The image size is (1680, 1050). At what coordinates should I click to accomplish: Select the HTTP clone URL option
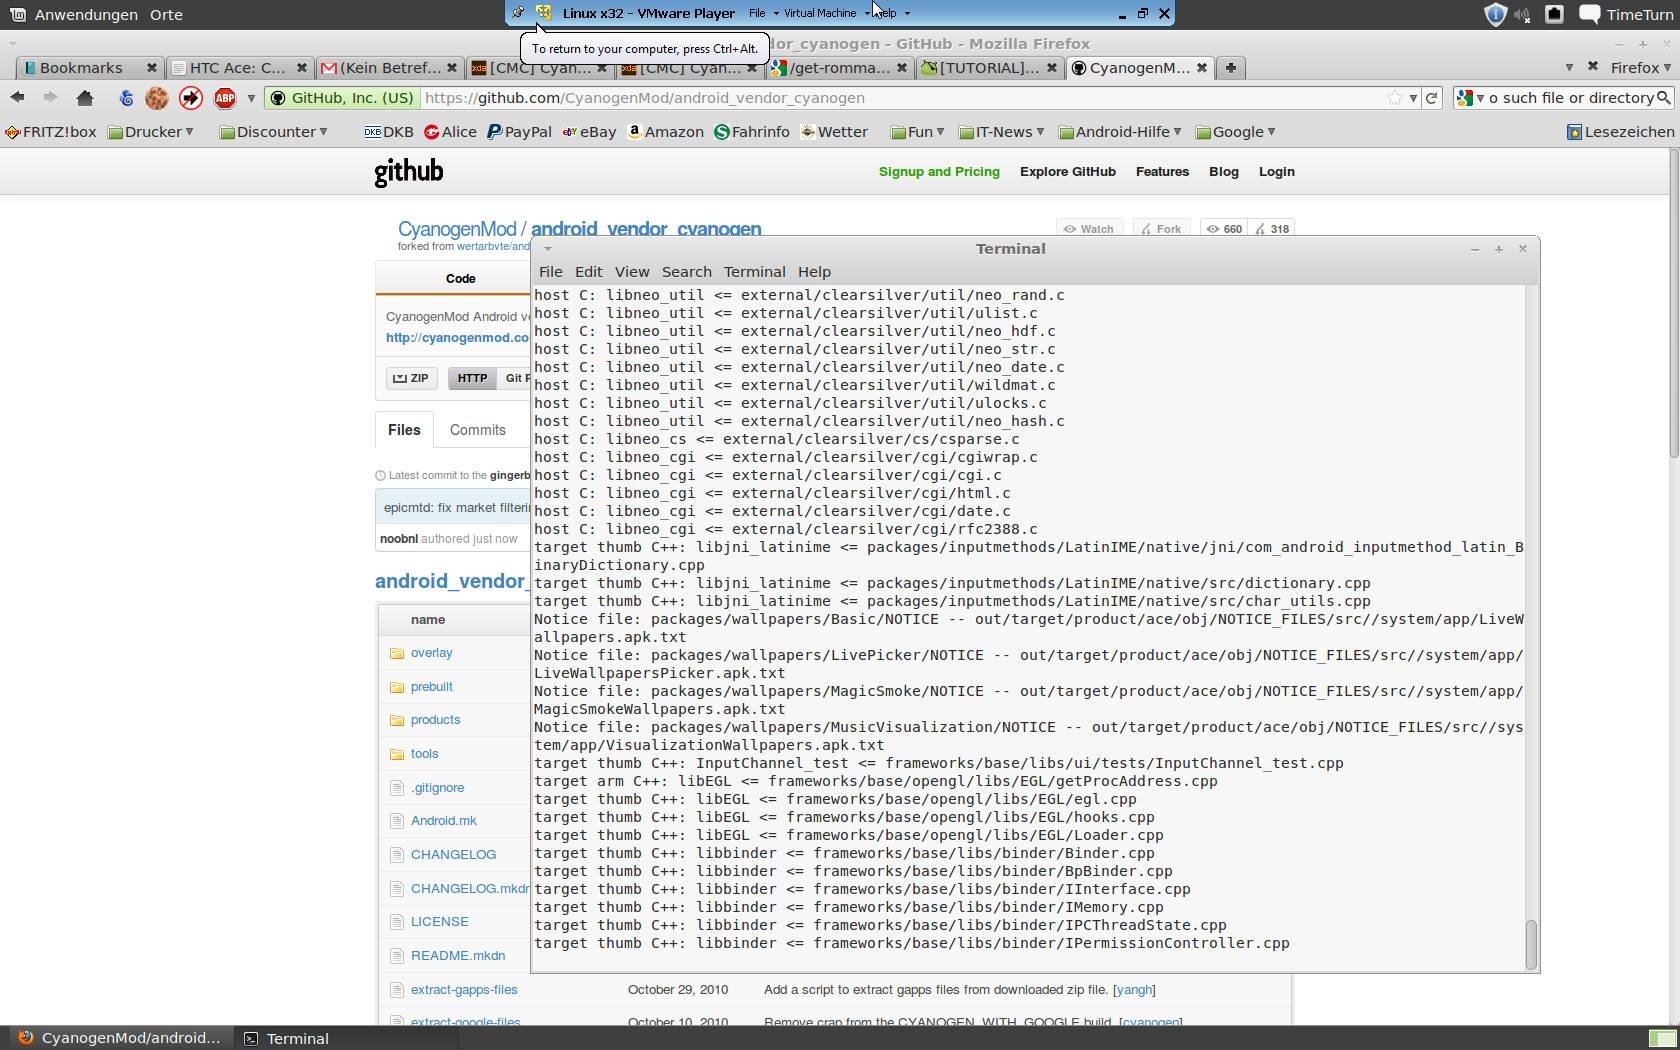coord(472,378)
